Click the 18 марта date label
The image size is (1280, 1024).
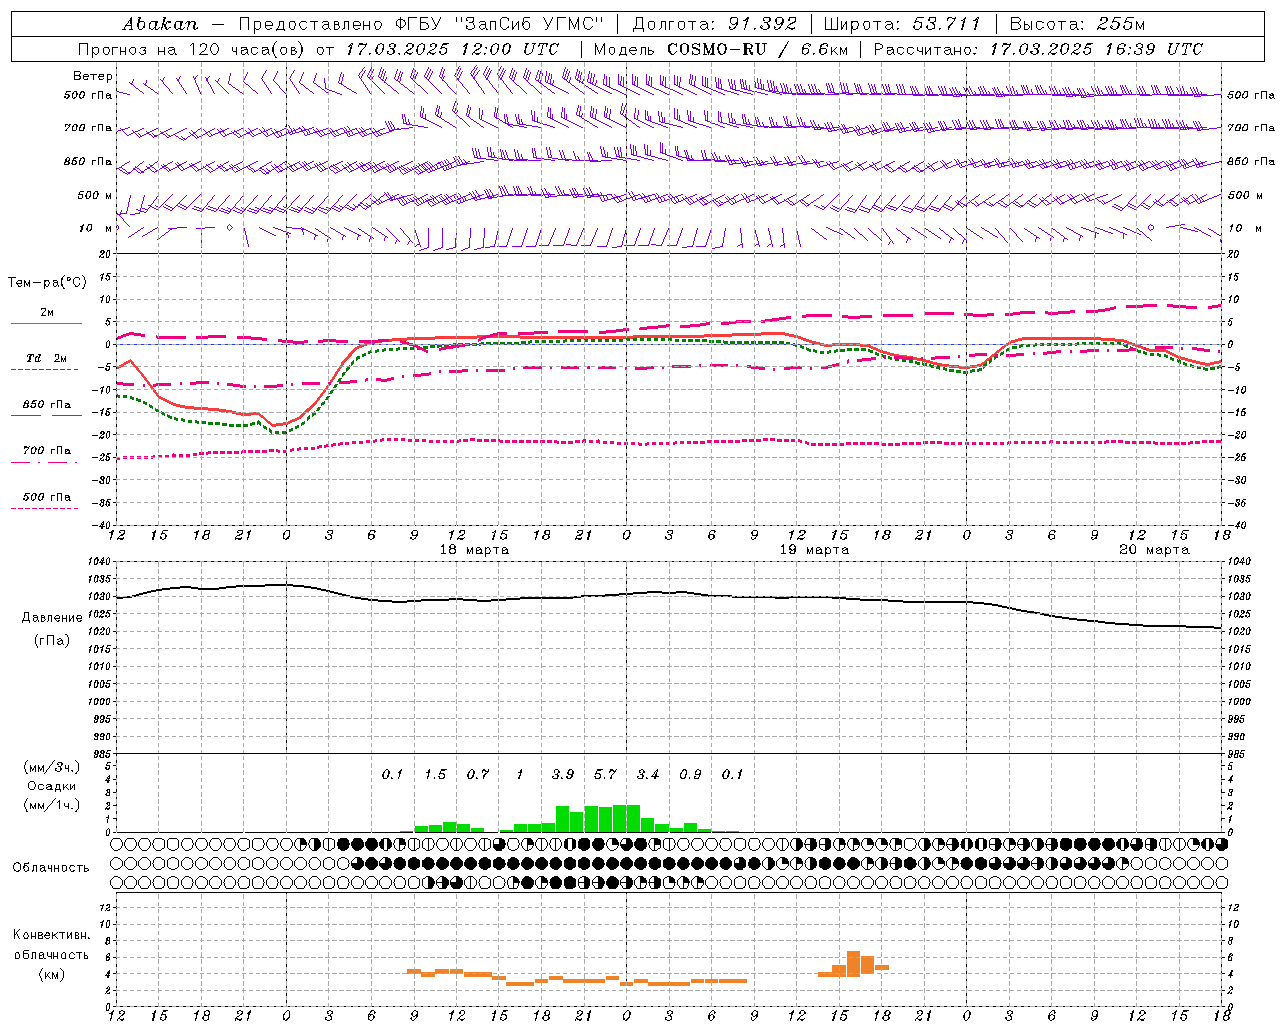point(474,550)
